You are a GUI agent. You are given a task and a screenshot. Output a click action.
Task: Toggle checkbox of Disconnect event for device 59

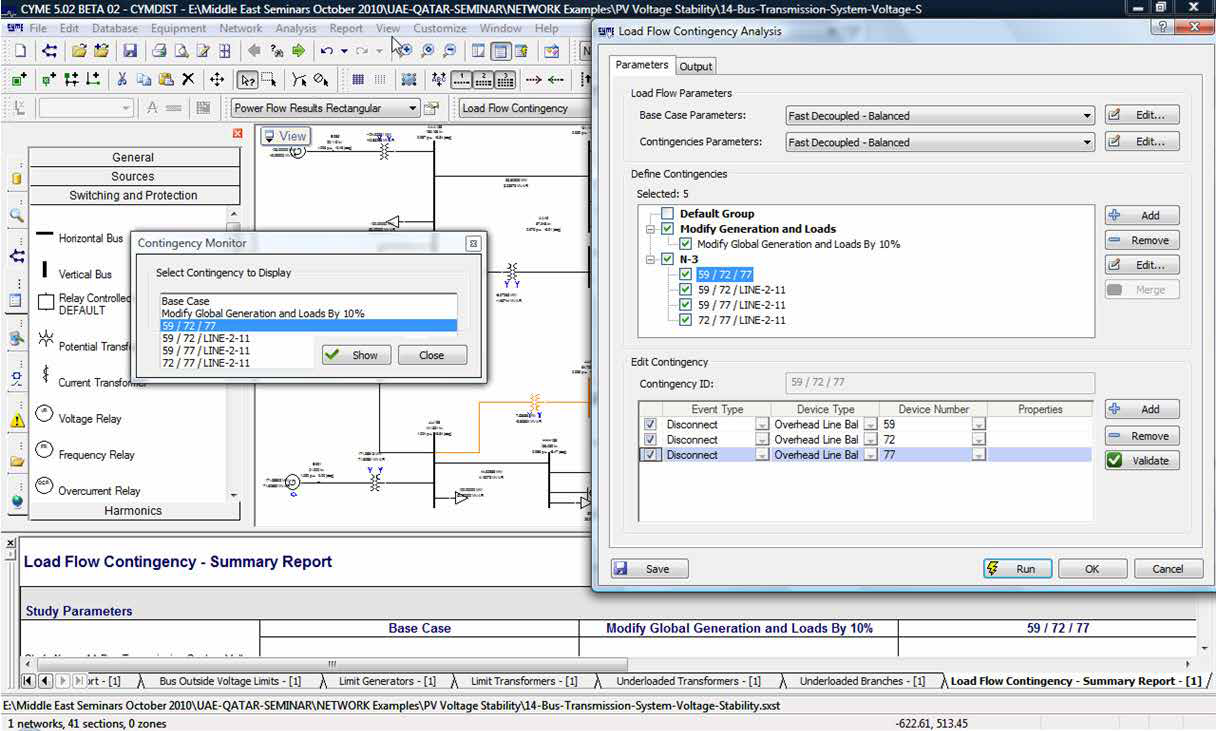[x=650, y=424]
